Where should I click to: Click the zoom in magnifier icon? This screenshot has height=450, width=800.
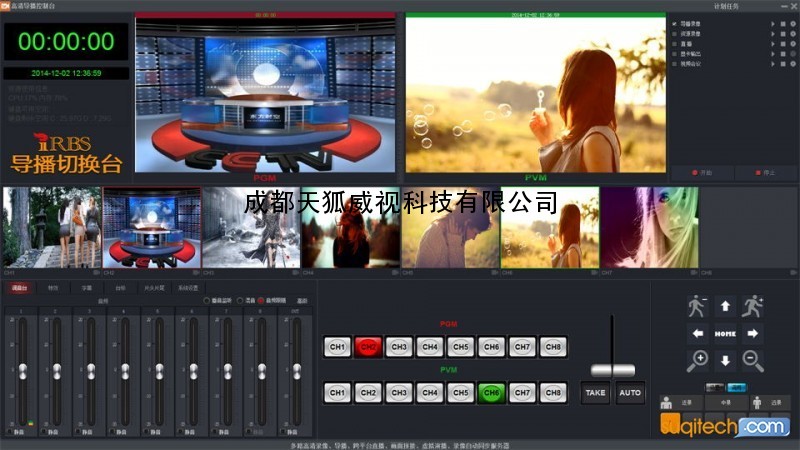click(x=697, y=361)
